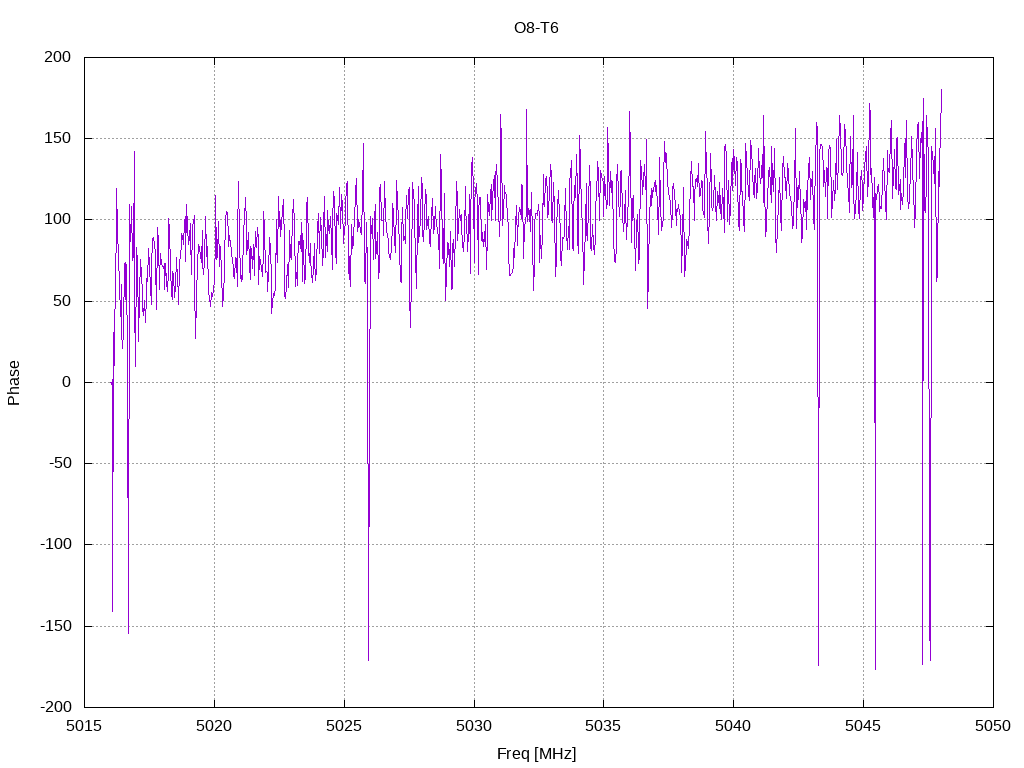Screen dimensions: 1024x768
Task: Click y-axis tick label 150
Action: pos(57,138)
